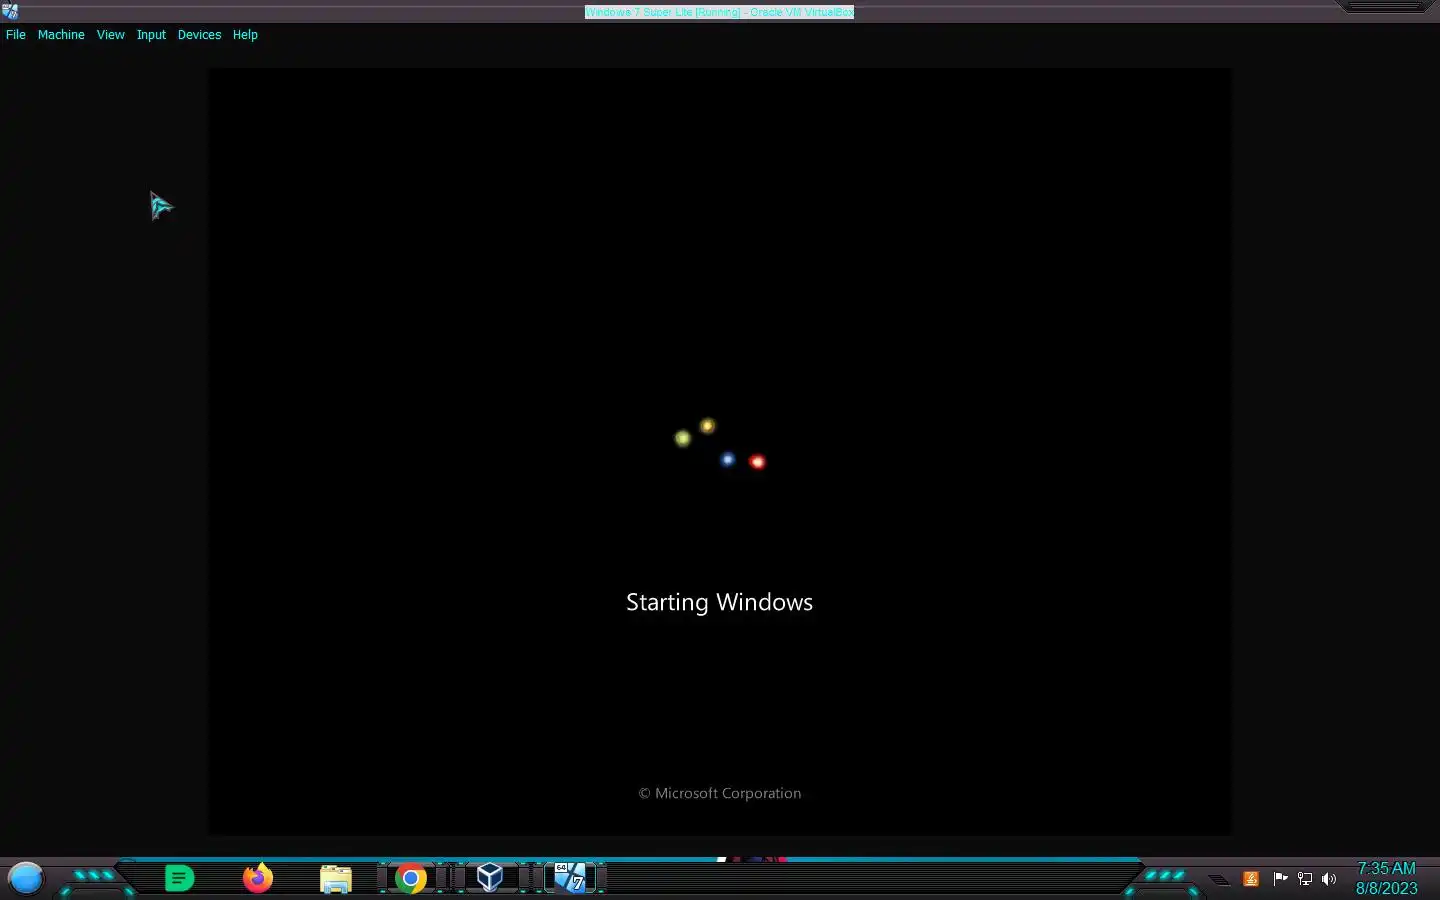Viewport: 1440px width, 900px height.
Task: Open the Devices menu
Action: pos(199,35)
